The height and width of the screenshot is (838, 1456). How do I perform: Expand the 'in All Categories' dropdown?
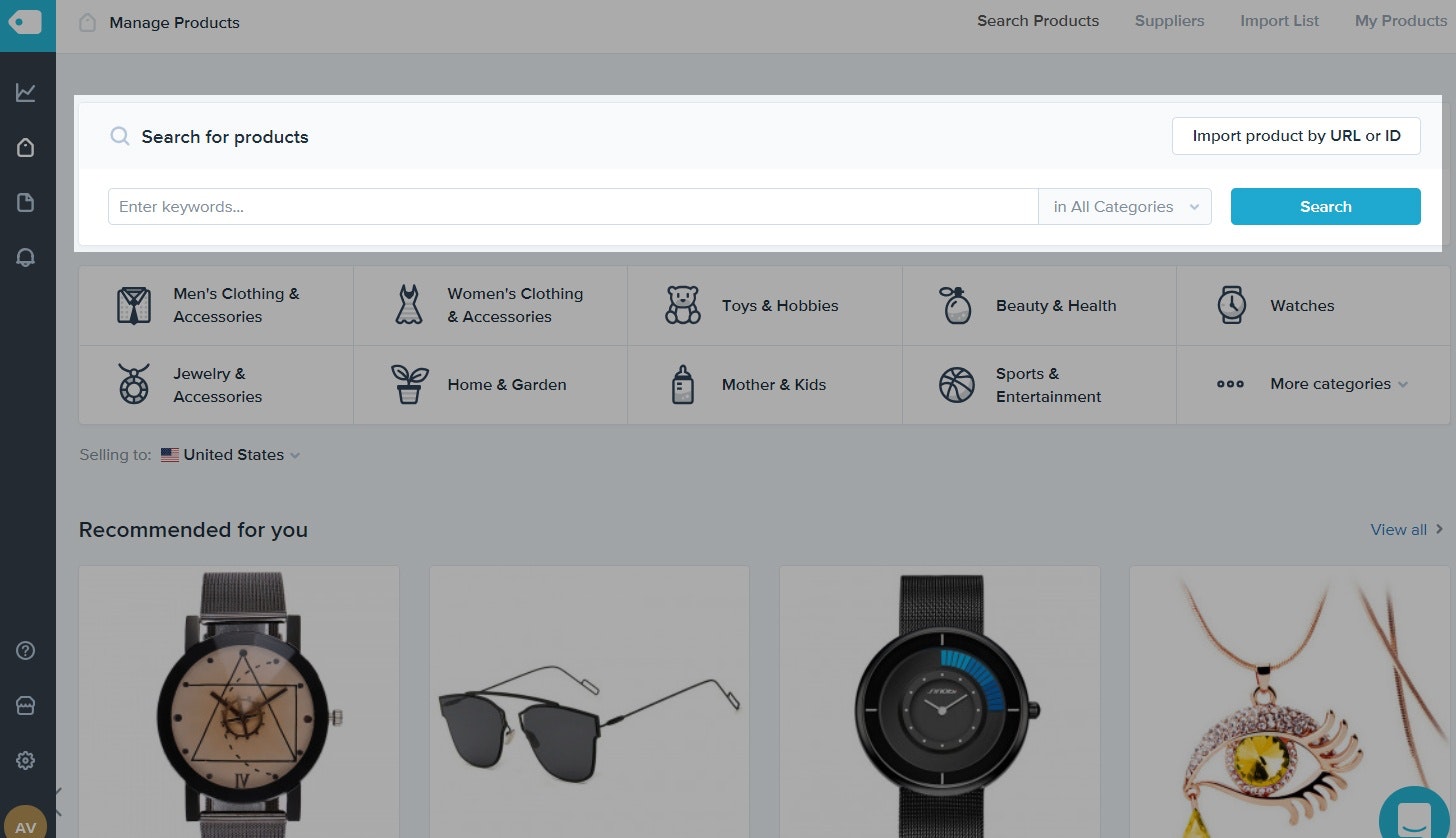pyautogui.click(x=1125, y=207)
